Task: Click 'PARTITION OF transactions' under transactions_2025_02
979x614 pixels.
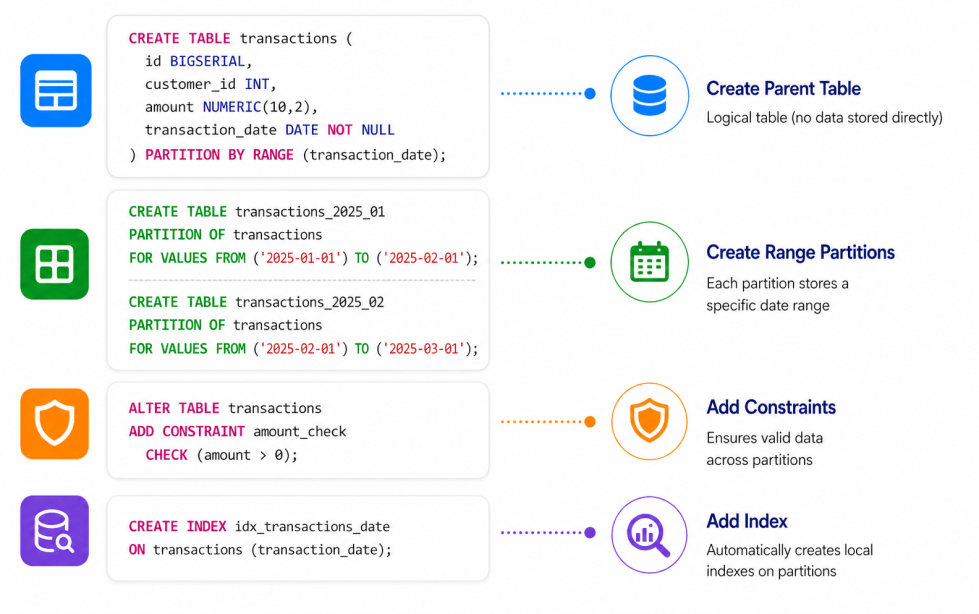Action: pyautogui.click(x=225, y=325)
